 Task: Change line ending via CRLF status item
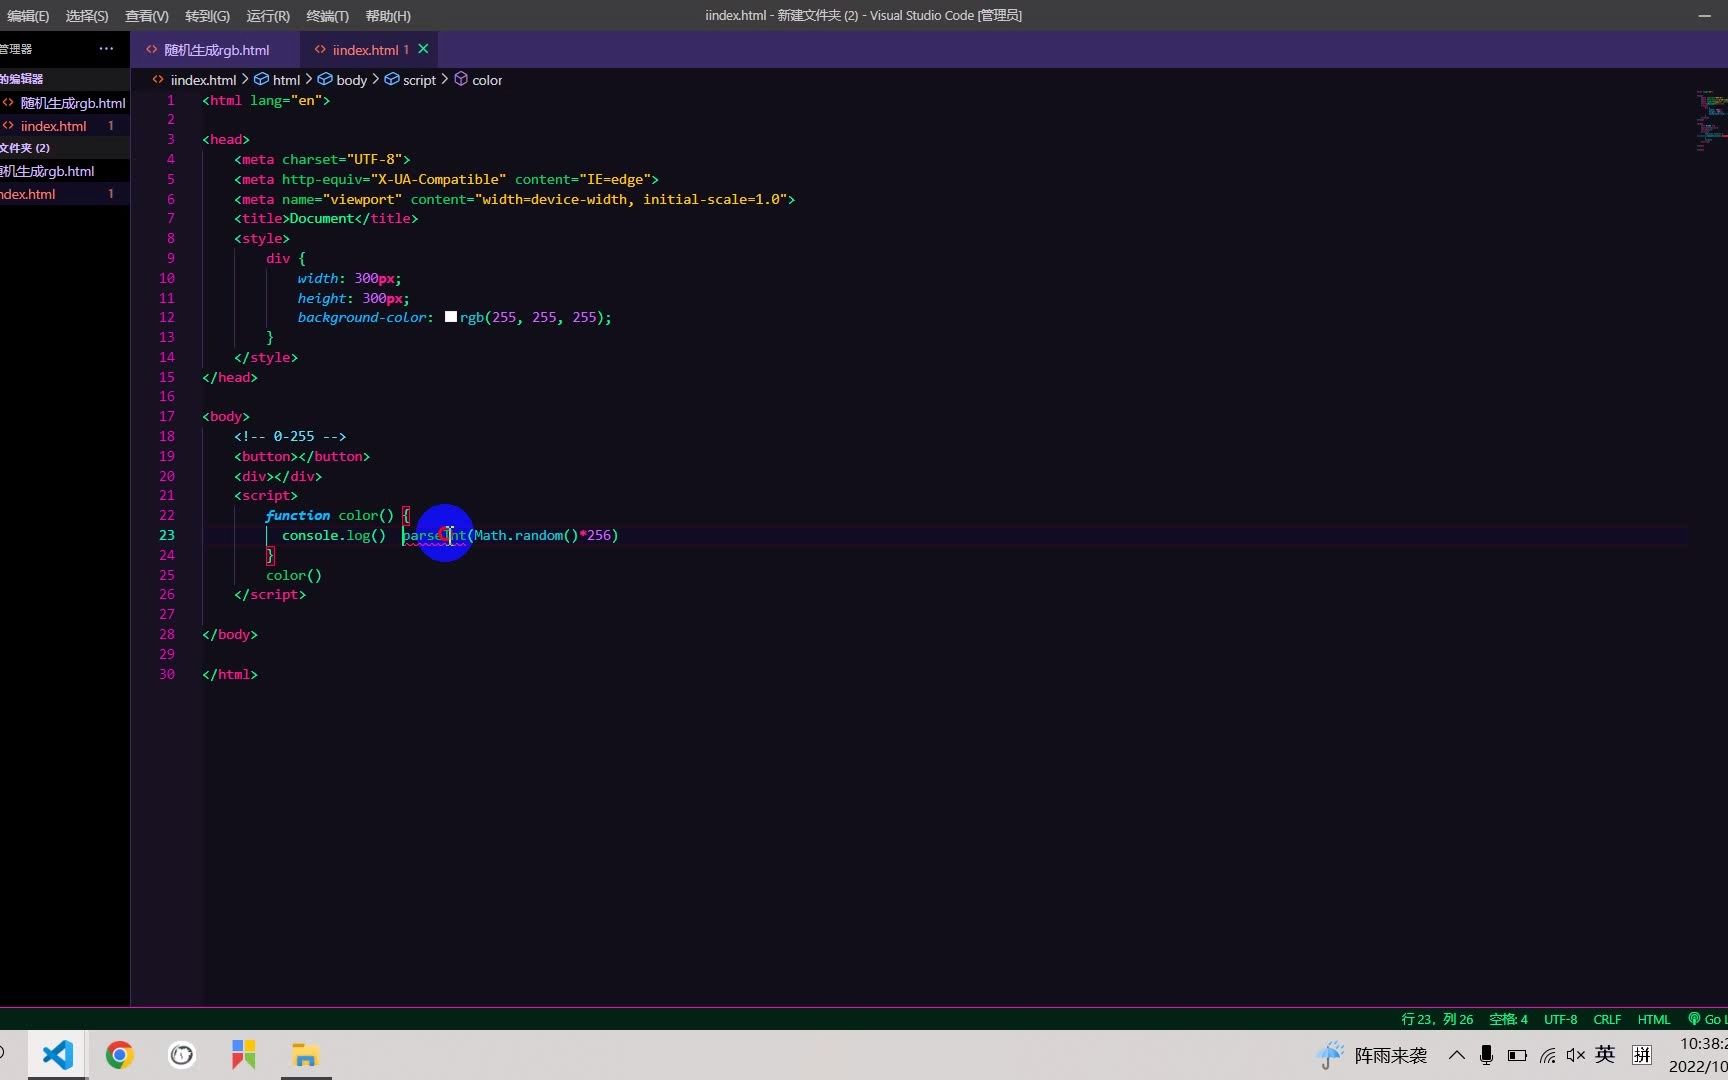1607,1019
